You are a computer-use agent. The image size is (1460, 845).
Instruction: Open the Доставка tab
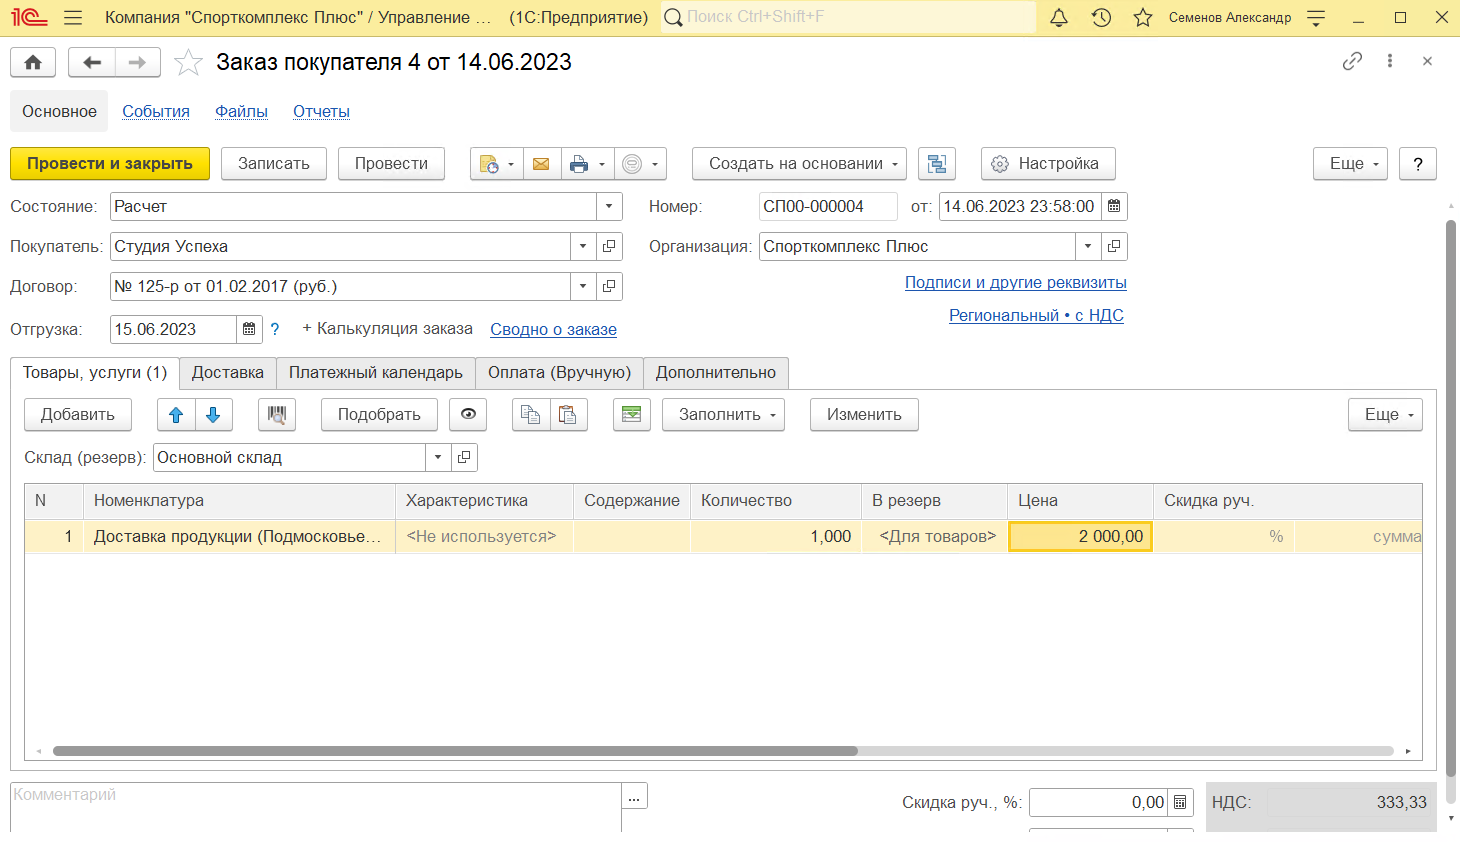pos(228,373)
